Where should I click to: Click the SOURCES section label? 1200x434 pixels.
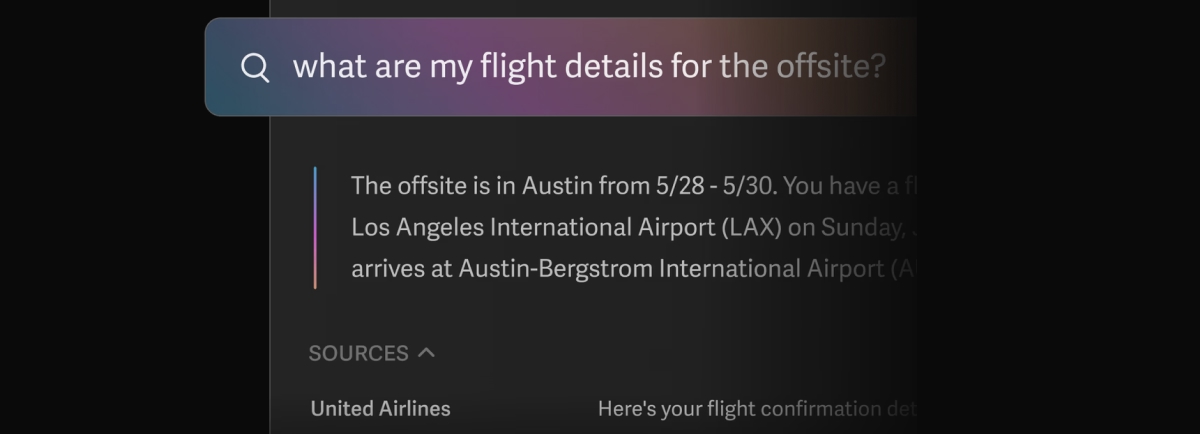tap(358, 353)
